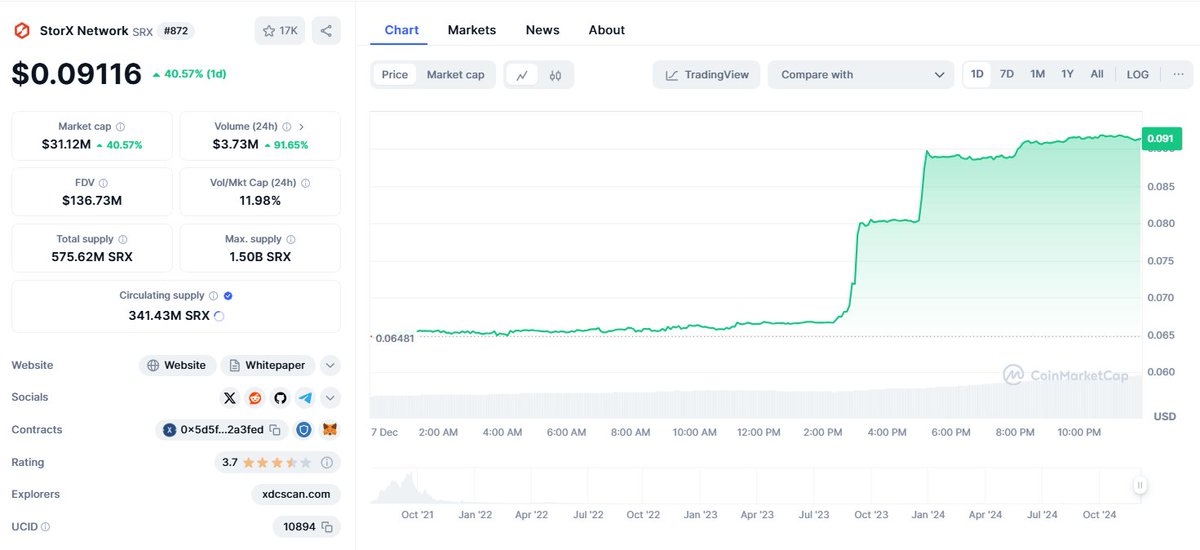Select the line chart type
The height and width of the screenshot is (550, 1200).
tap(523, 75)
